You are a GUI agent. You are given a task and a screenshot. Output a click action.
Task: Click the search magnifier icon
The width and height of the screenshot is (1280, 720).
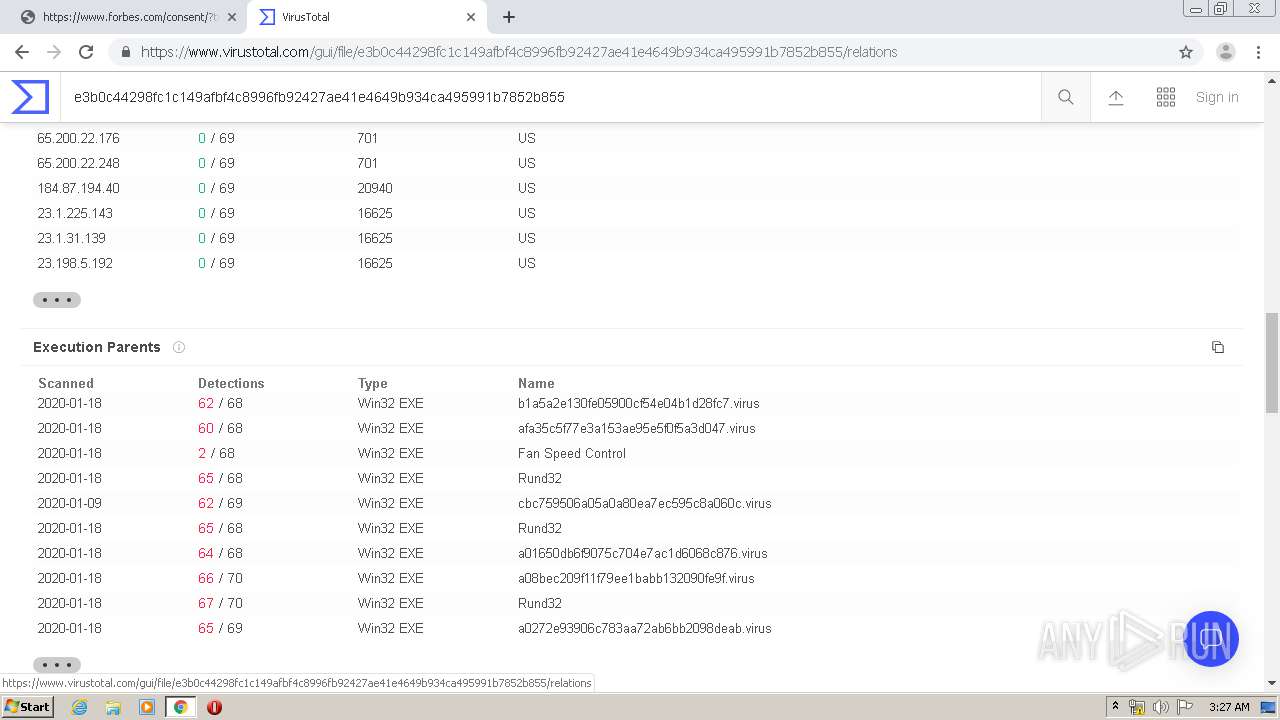pos(1066,97)
